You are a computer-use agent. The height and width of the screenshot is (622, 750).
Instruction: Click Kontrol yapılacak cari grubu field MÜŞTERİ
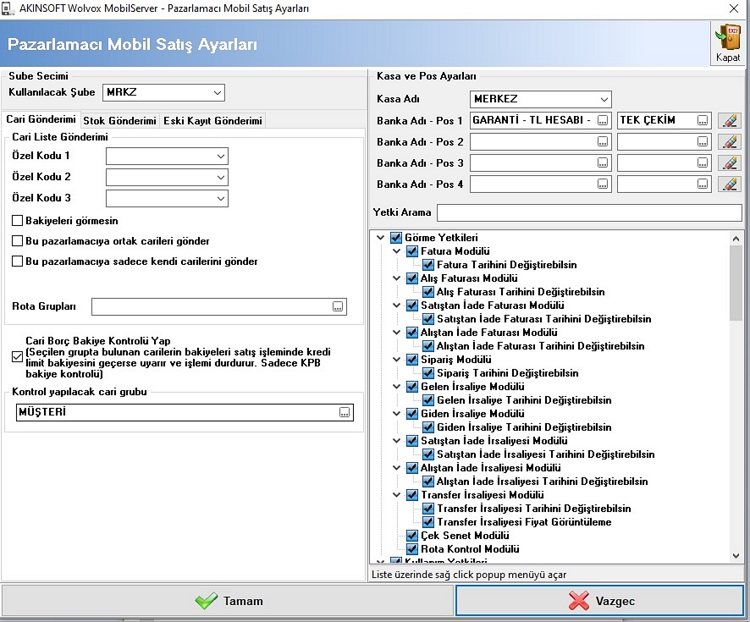pos(185,412)
